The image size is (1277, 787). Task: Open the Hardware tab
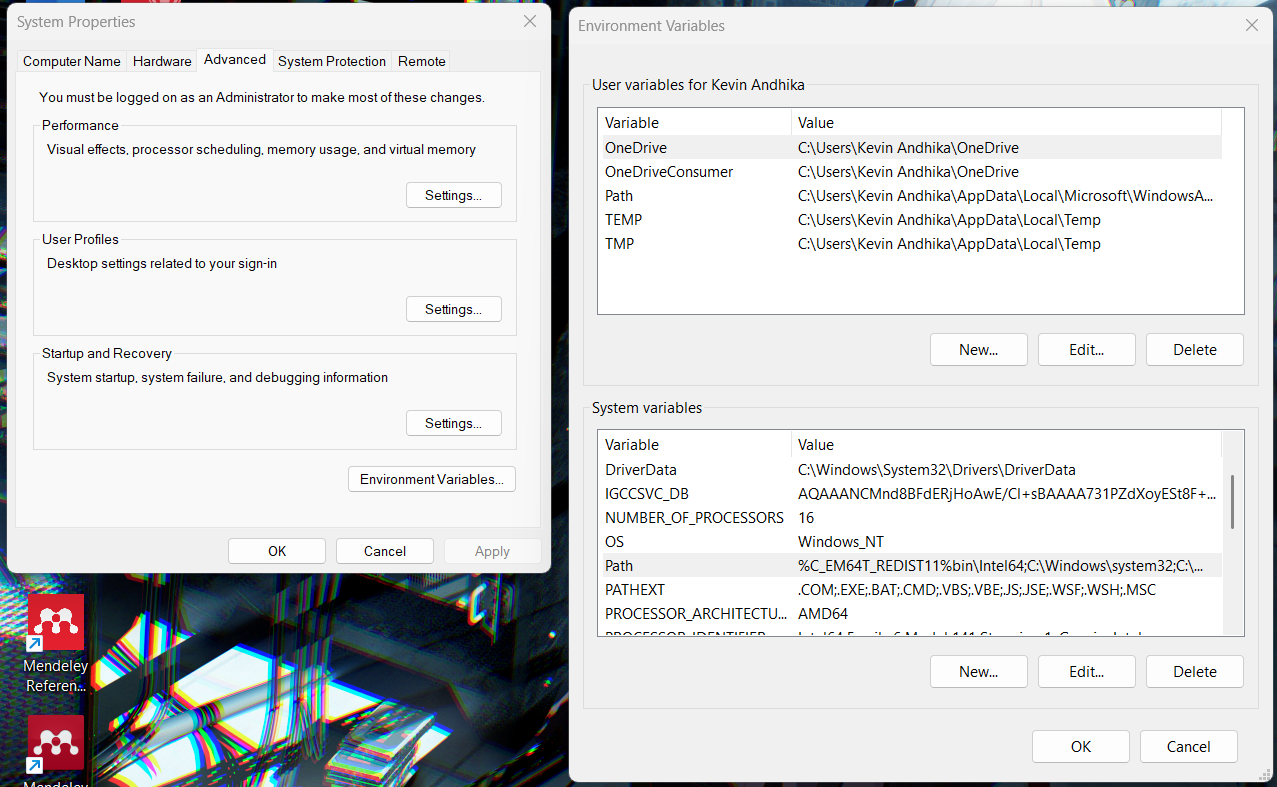click(x=162, y=61)
